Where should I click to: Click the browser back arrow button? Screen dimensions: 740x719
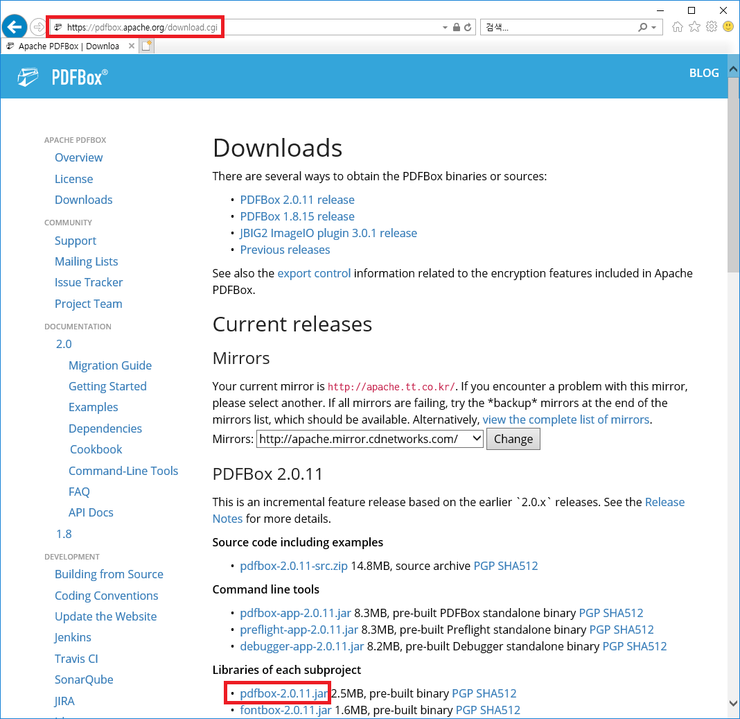pyautogui.click(x=14, y=27)
